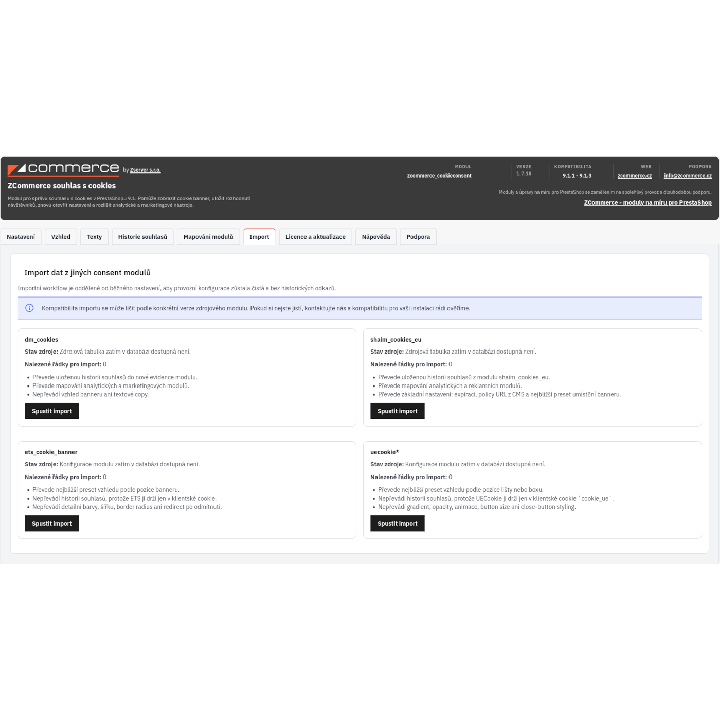Screen dimensions: 720x720
Task: Open the zcommerce.cz web link
Action: [x=635, y=176]
